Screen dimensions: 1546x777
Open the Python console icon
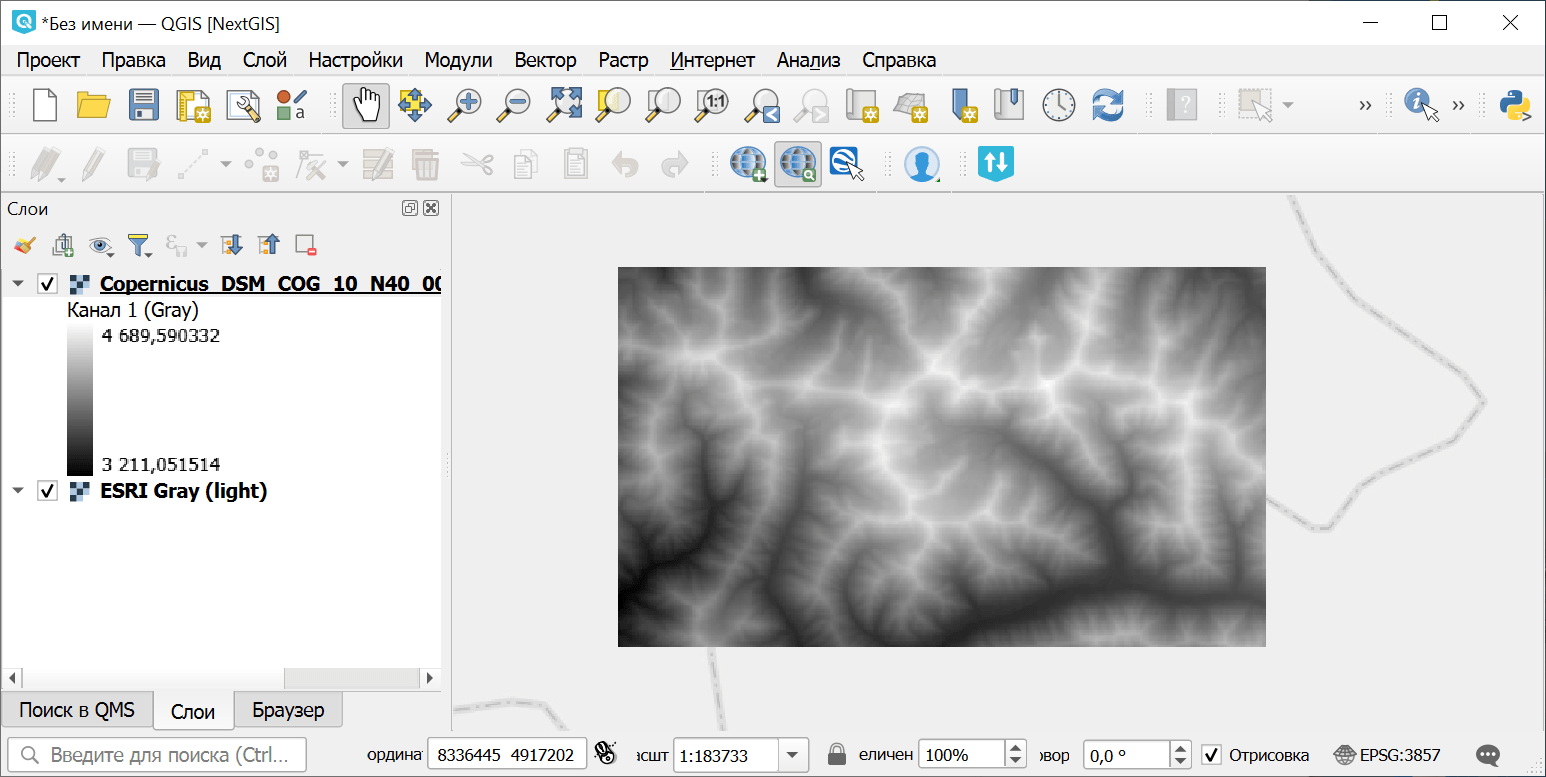1516,105
